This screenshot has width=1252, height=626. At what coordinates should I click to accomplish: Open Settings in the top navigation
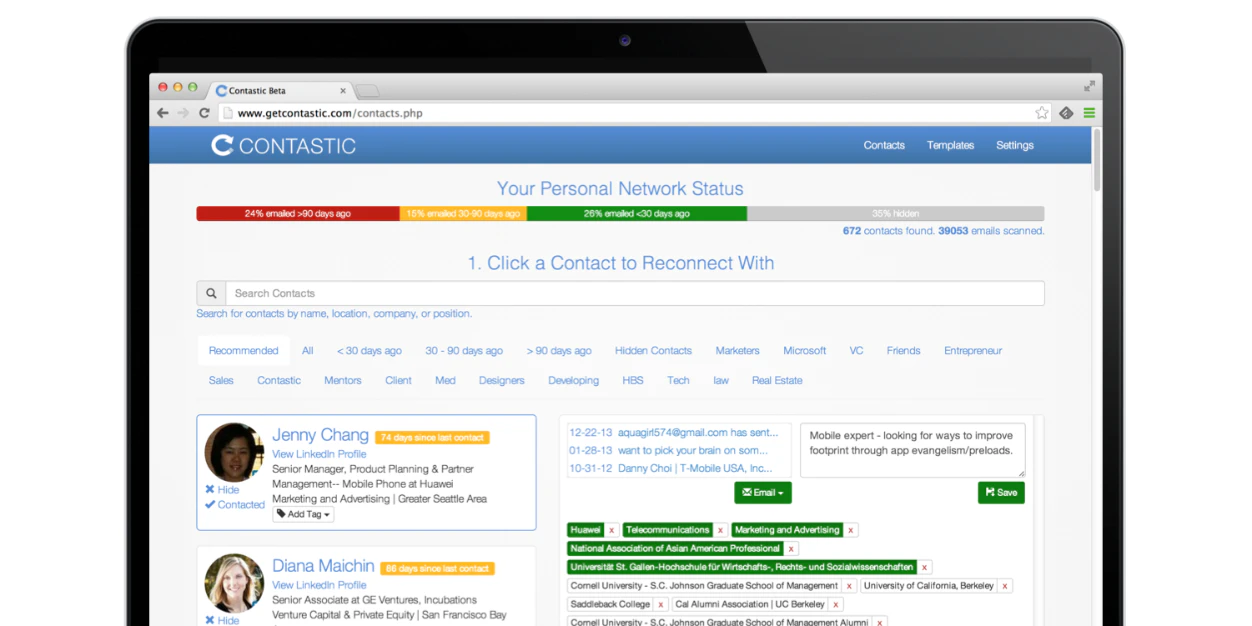(x=1015, y=145)
